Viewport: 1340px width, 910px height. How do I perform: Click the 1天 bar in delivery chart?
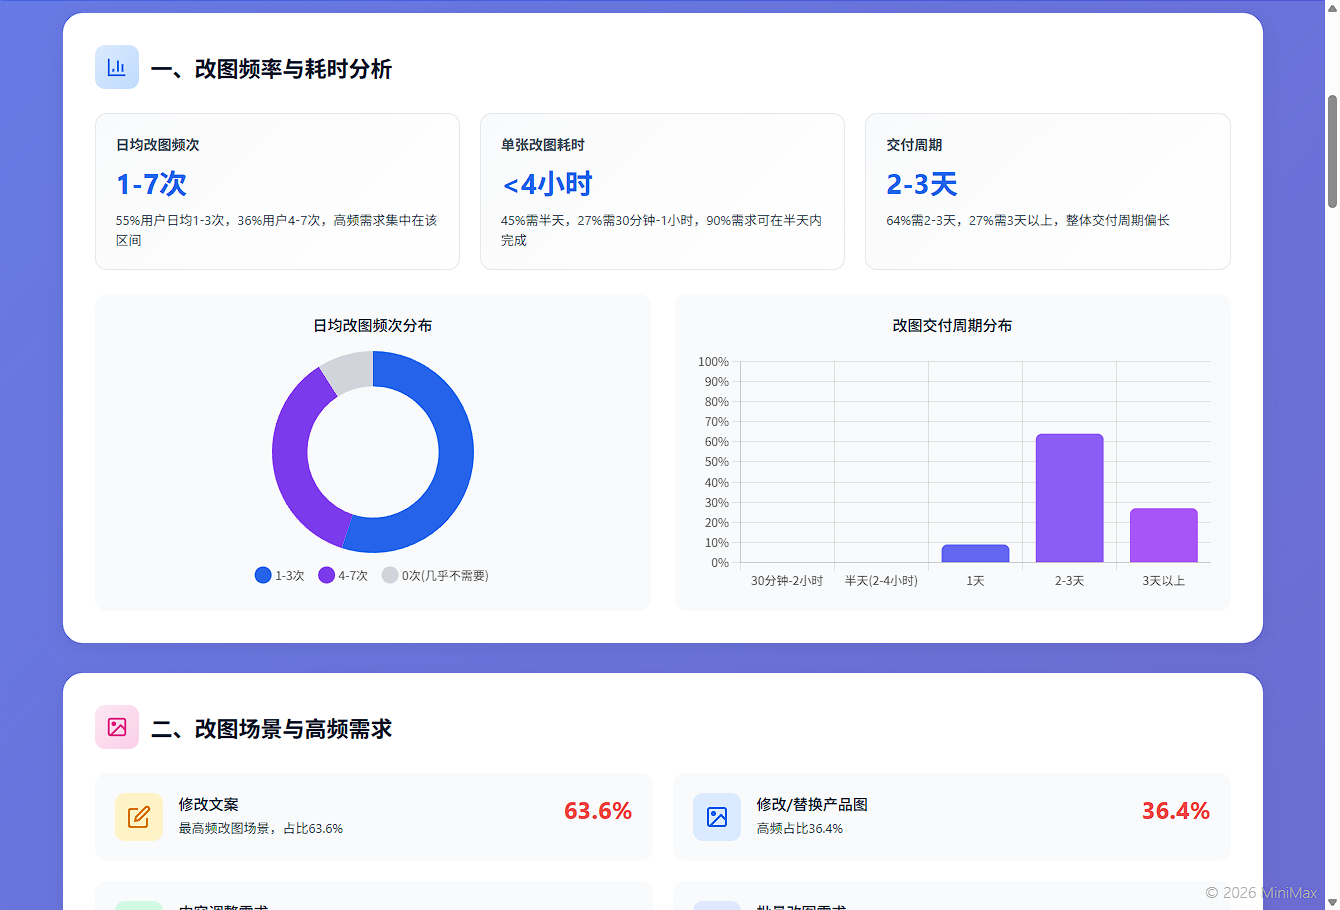click(975, 553)
